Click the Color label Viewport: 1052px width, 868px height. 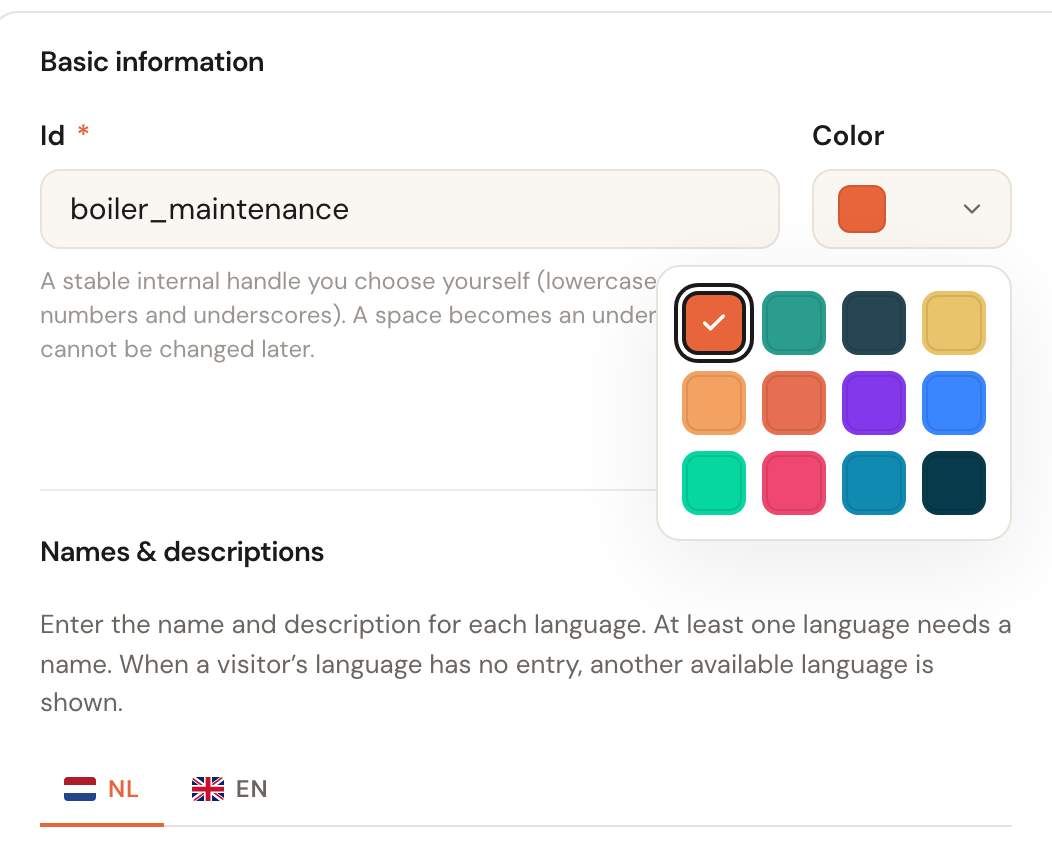pos(848,136)
